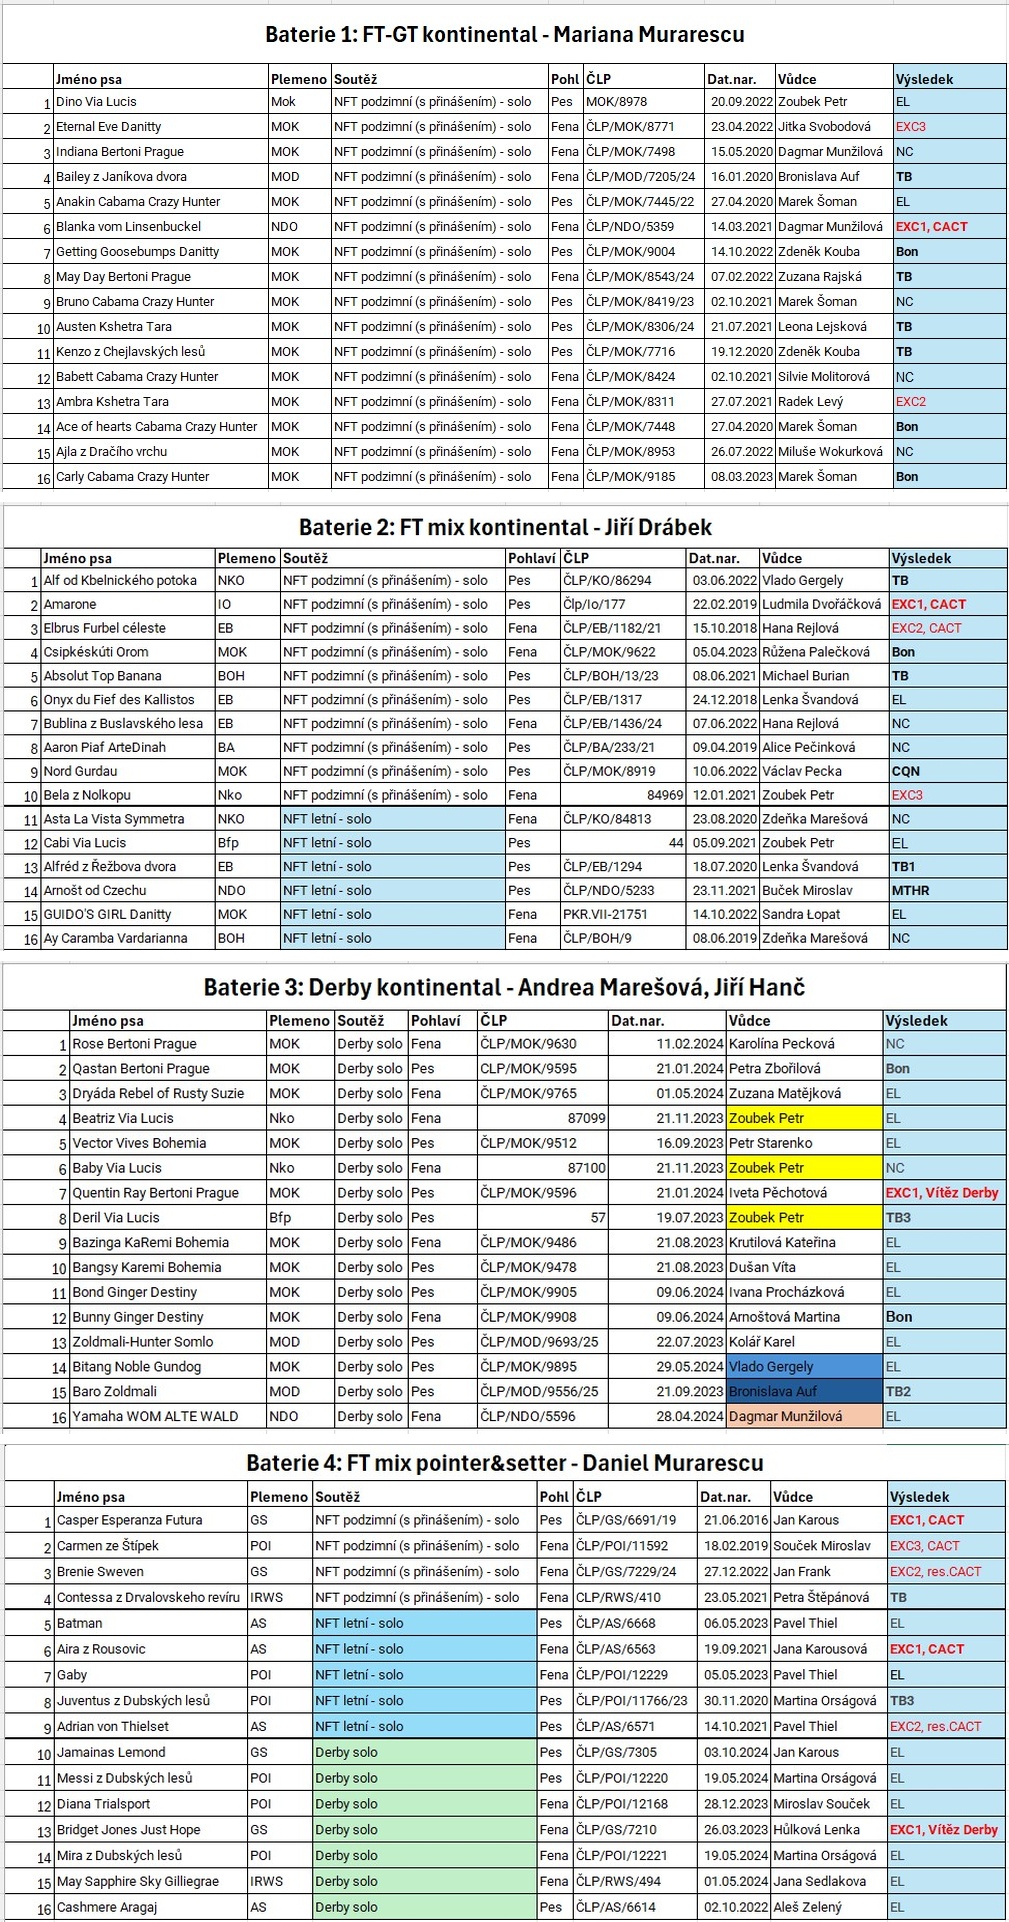Screen dimensions: 1009x1922
Task: Select the 'Aleš Zelený' handler cell
Action: (828, 1908)
